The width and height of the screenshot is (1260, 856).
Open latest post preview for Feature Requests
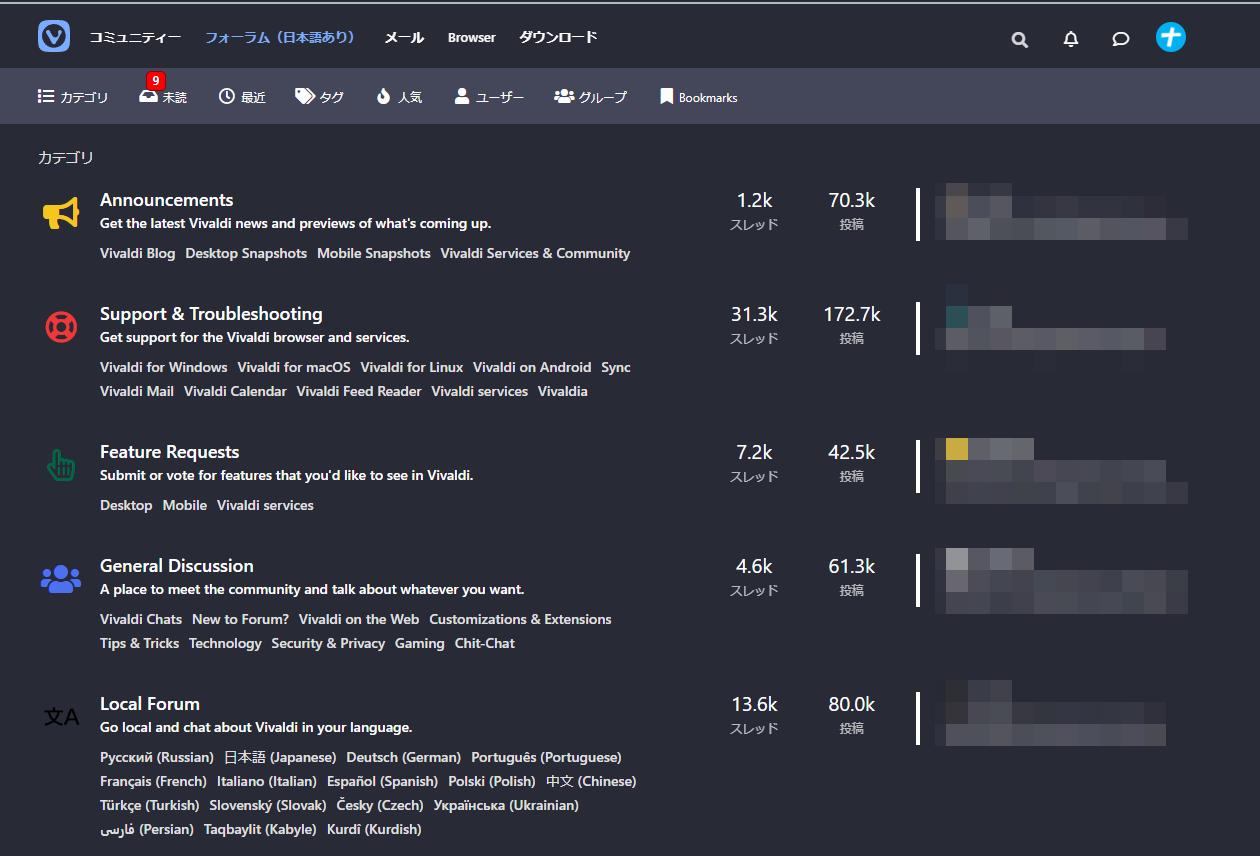pos(1061,471)
